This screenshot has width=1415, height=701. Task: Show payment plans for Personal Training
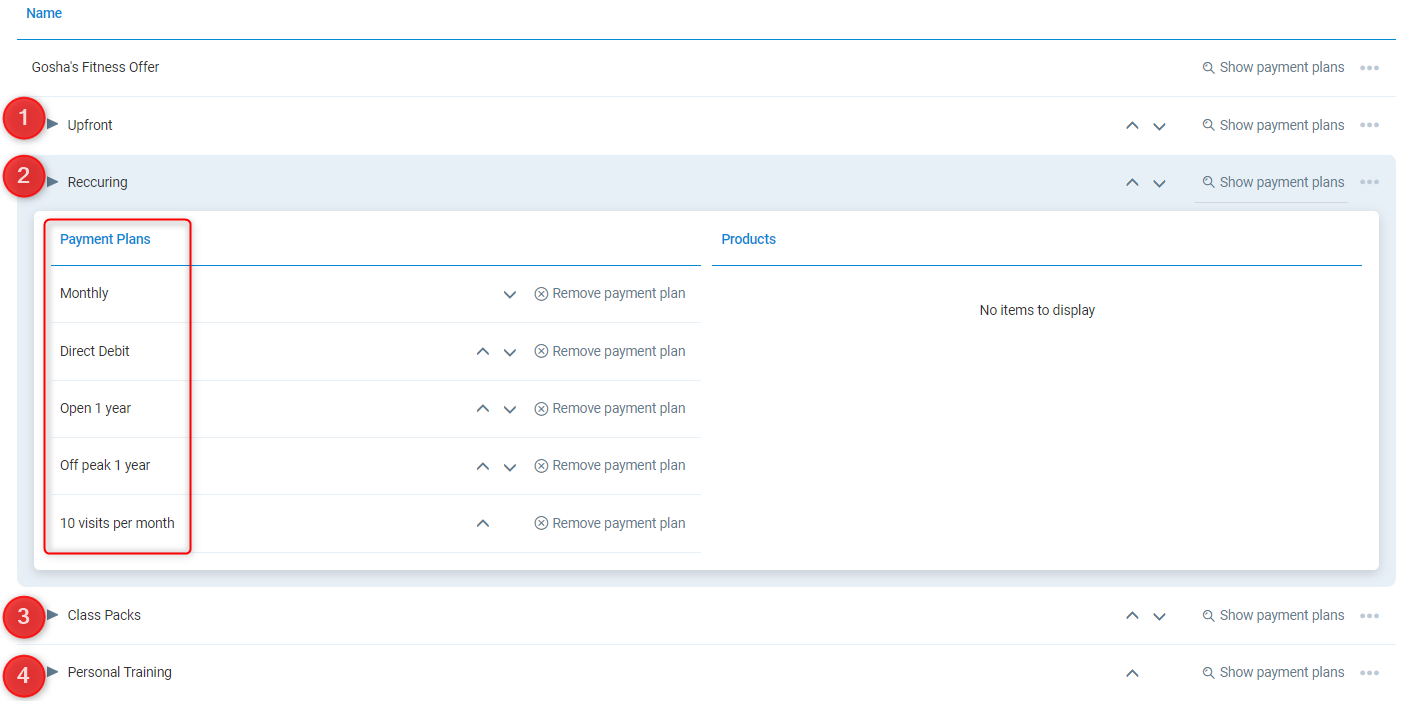(x=1273, y=673)
